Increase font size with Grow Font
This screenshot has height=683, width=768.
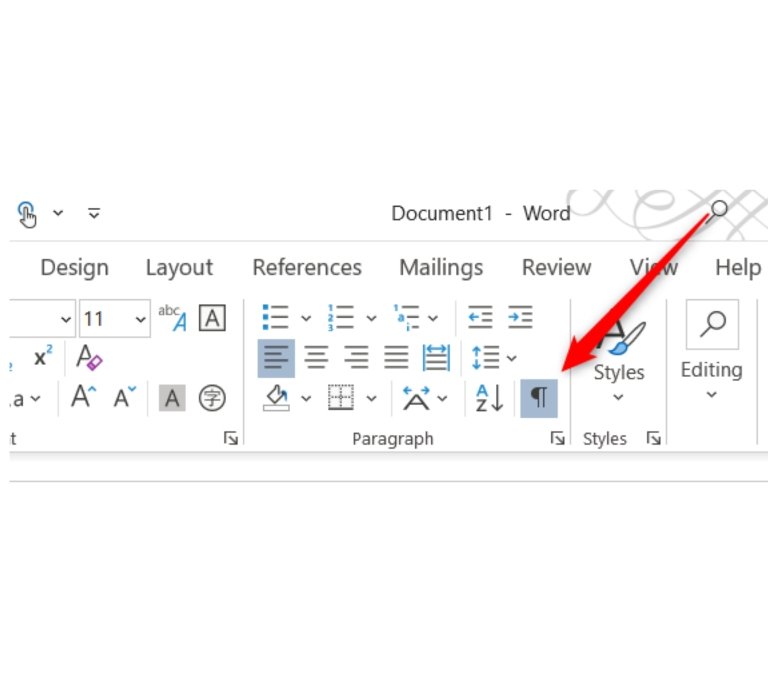(83, 397)
